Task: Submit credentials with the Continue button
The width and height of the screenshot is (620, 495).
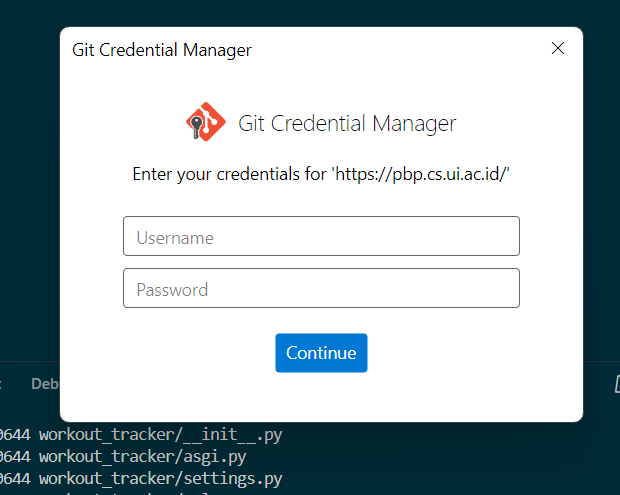Action: (321, 353)
